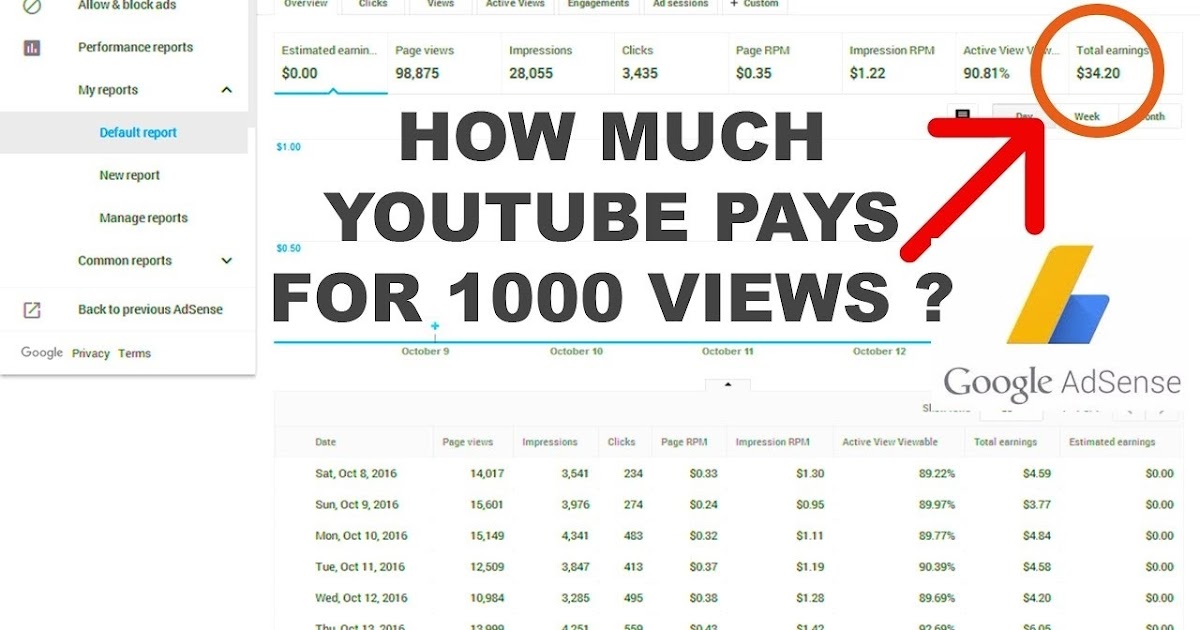
Task: Sort table by Active View Viewable header
Action: (890, 442)
